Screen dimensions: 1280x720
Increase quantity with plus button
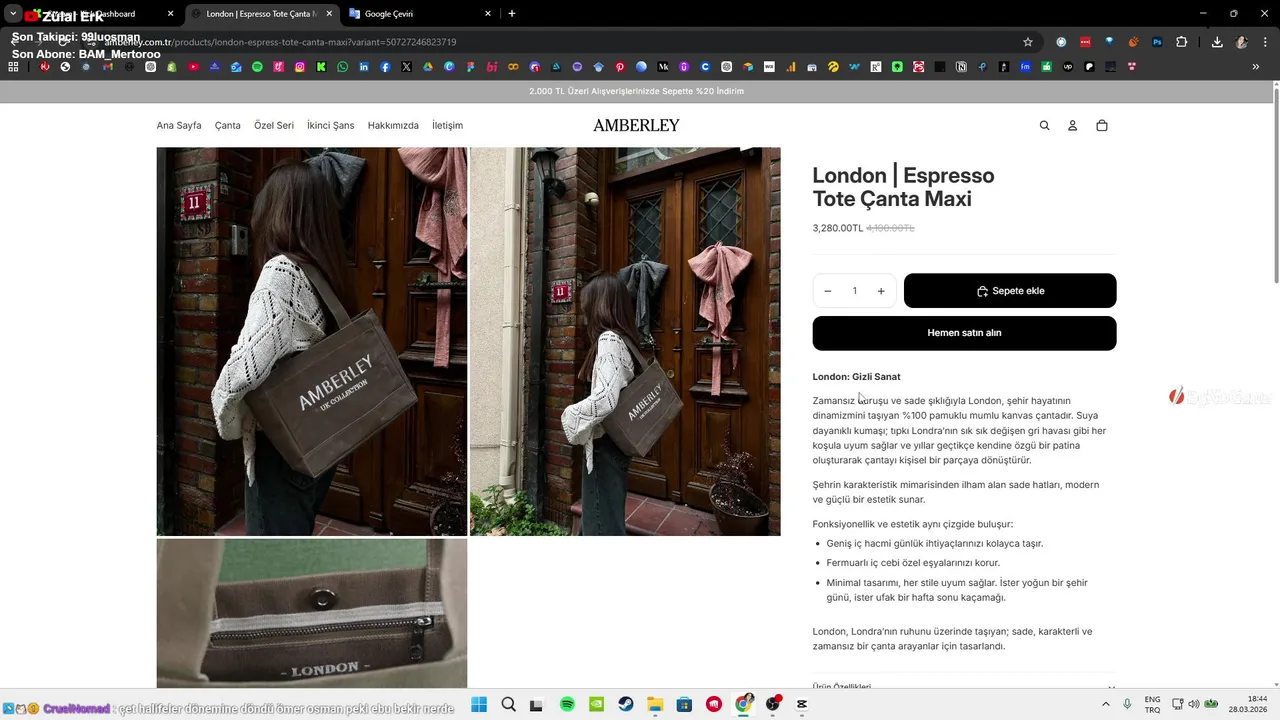(881, 291)
